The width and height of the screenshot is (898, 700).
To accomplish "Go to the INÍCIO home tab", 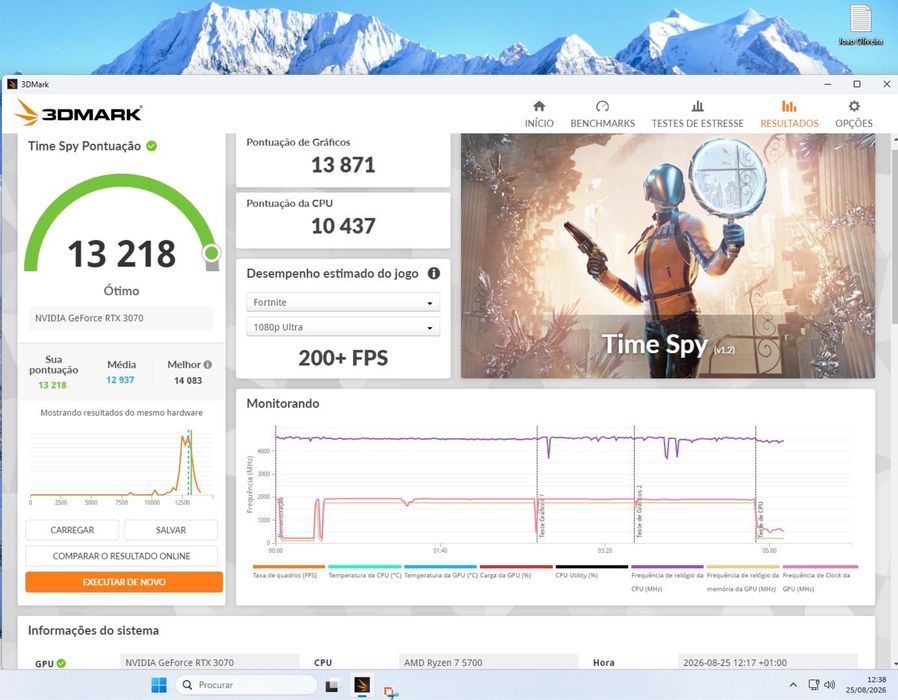I will click(x=539, y=114).
